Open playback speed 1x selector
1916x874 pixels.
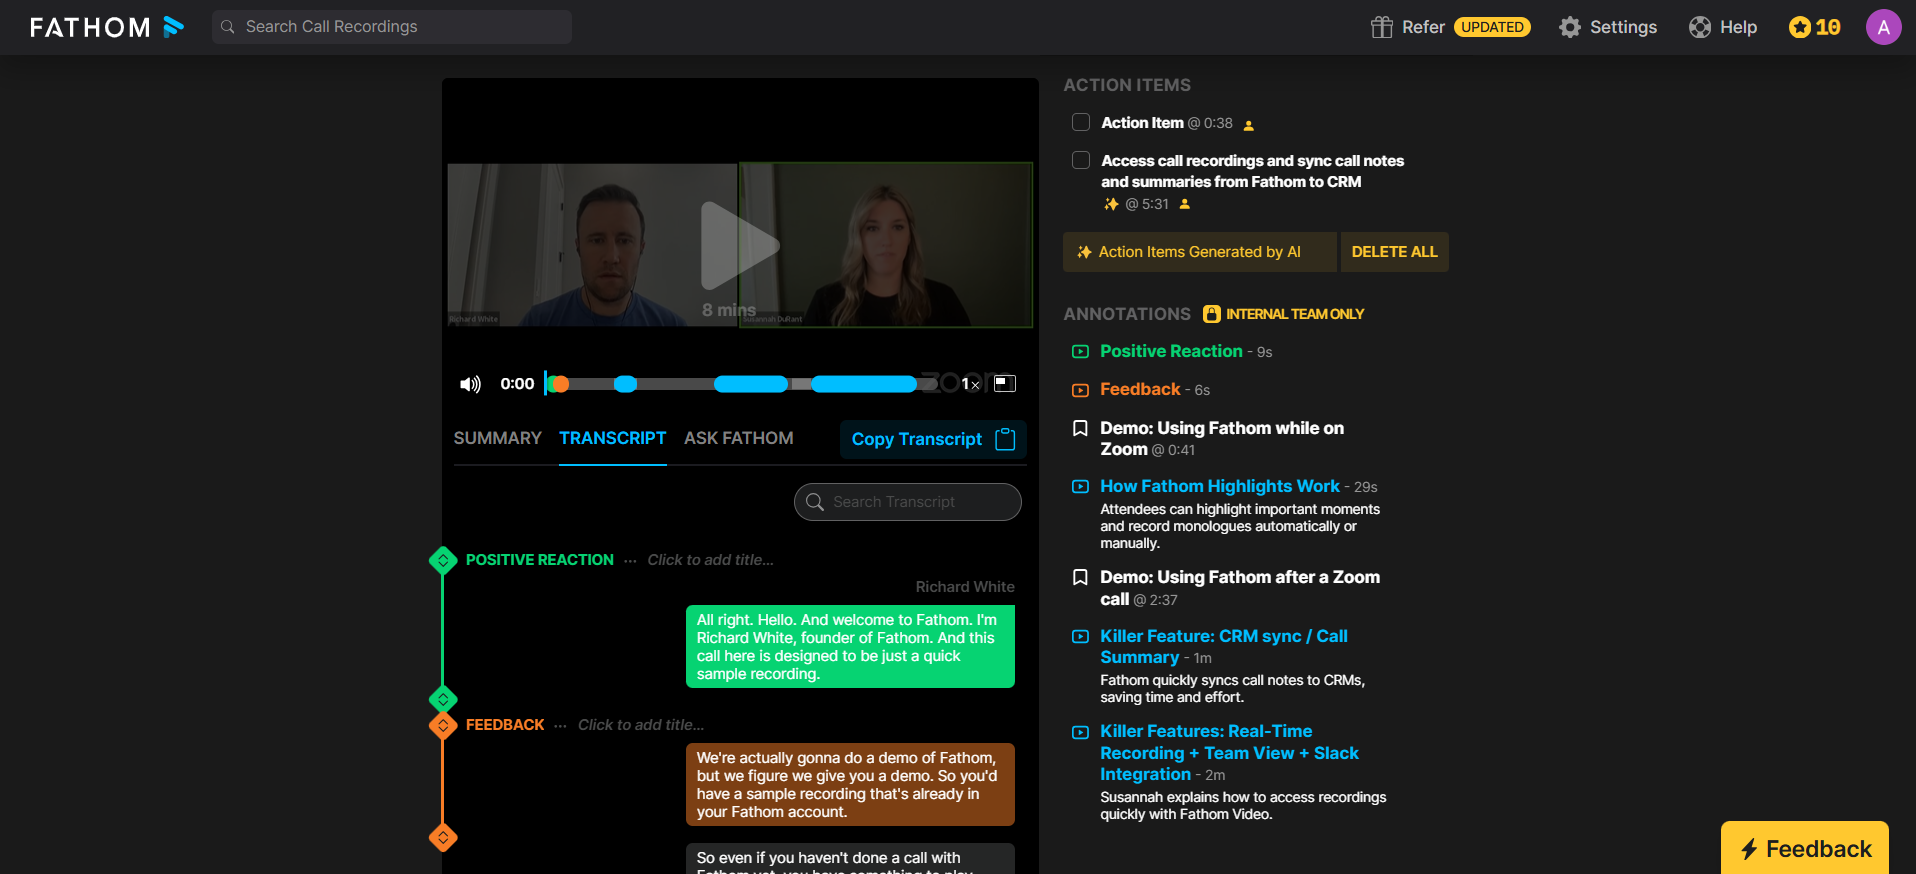[x=970, y=384]
